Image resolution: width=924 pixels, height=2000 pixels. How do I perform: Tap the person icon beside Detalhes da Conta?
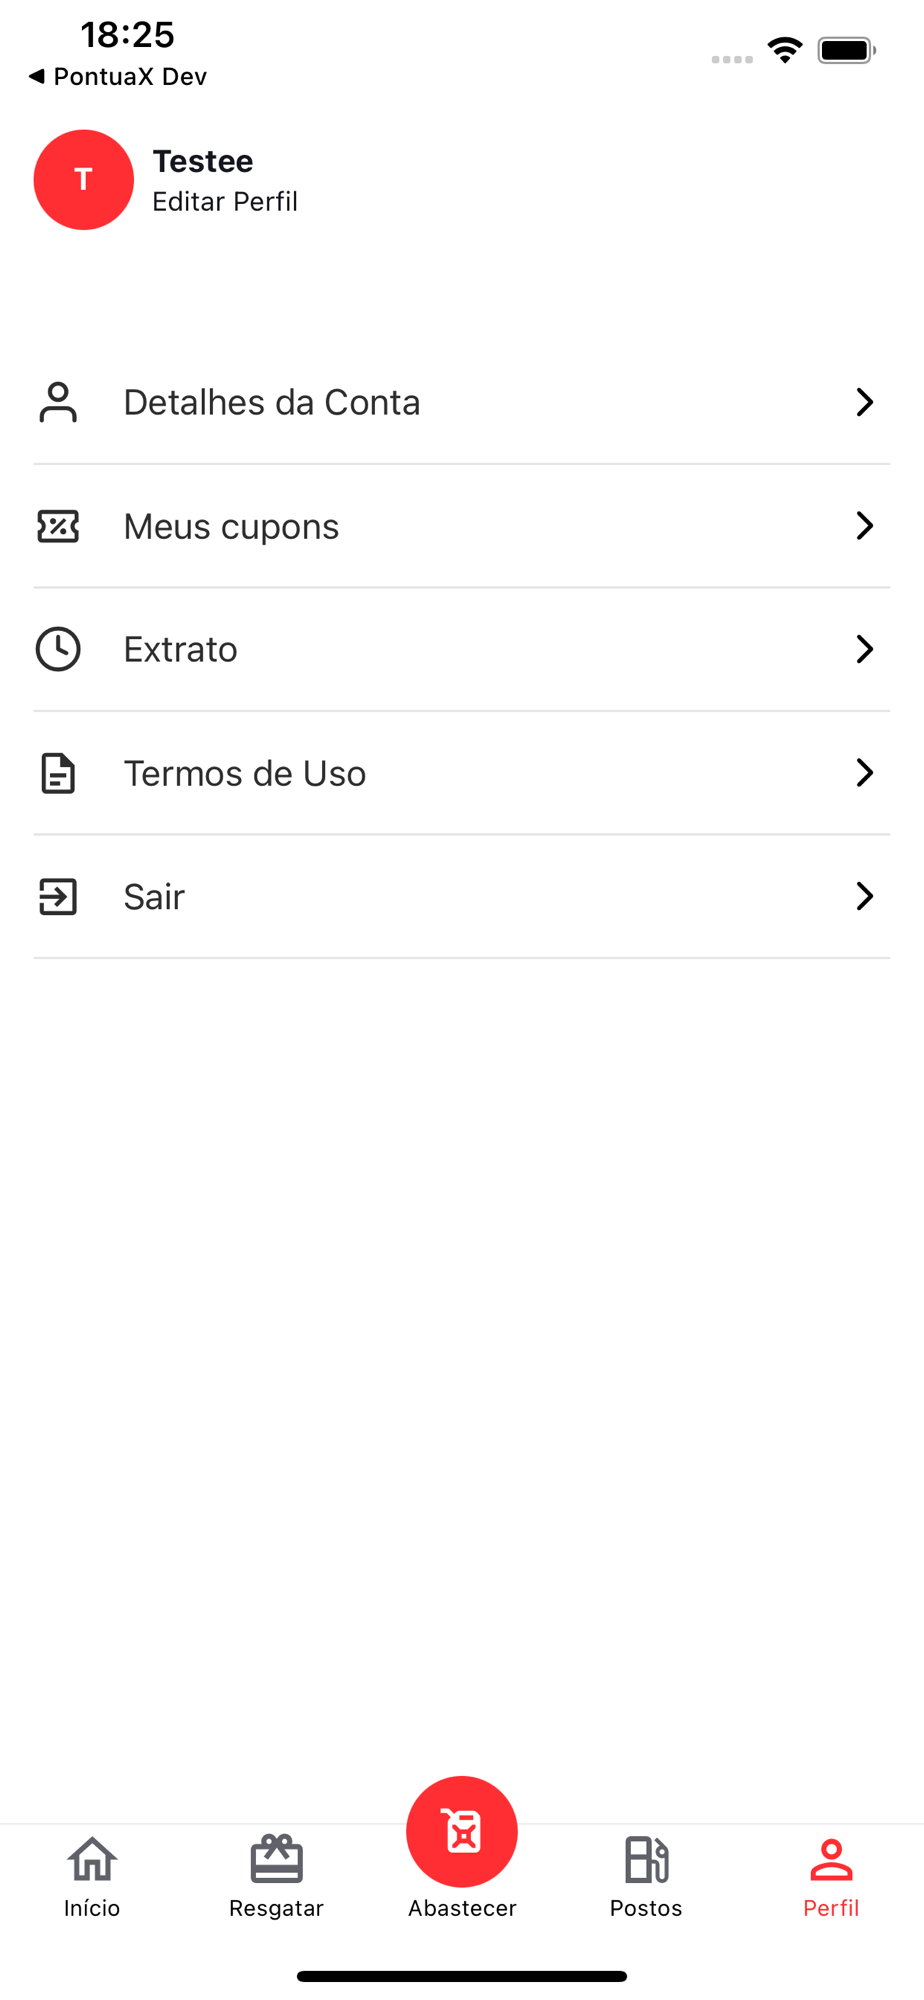[x=58, y=402]
